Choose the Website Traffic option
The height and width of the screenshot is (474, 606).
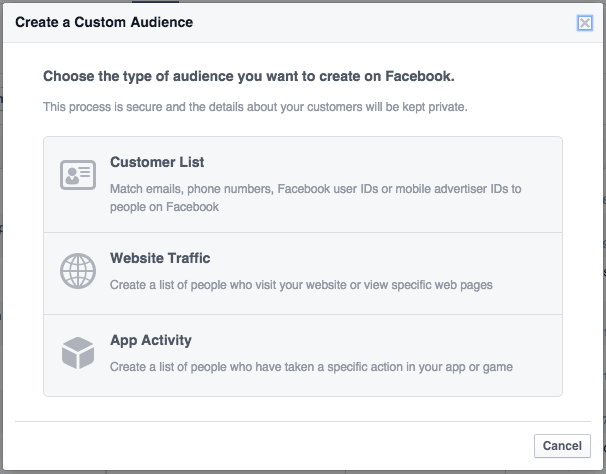(x=160, y=258)
